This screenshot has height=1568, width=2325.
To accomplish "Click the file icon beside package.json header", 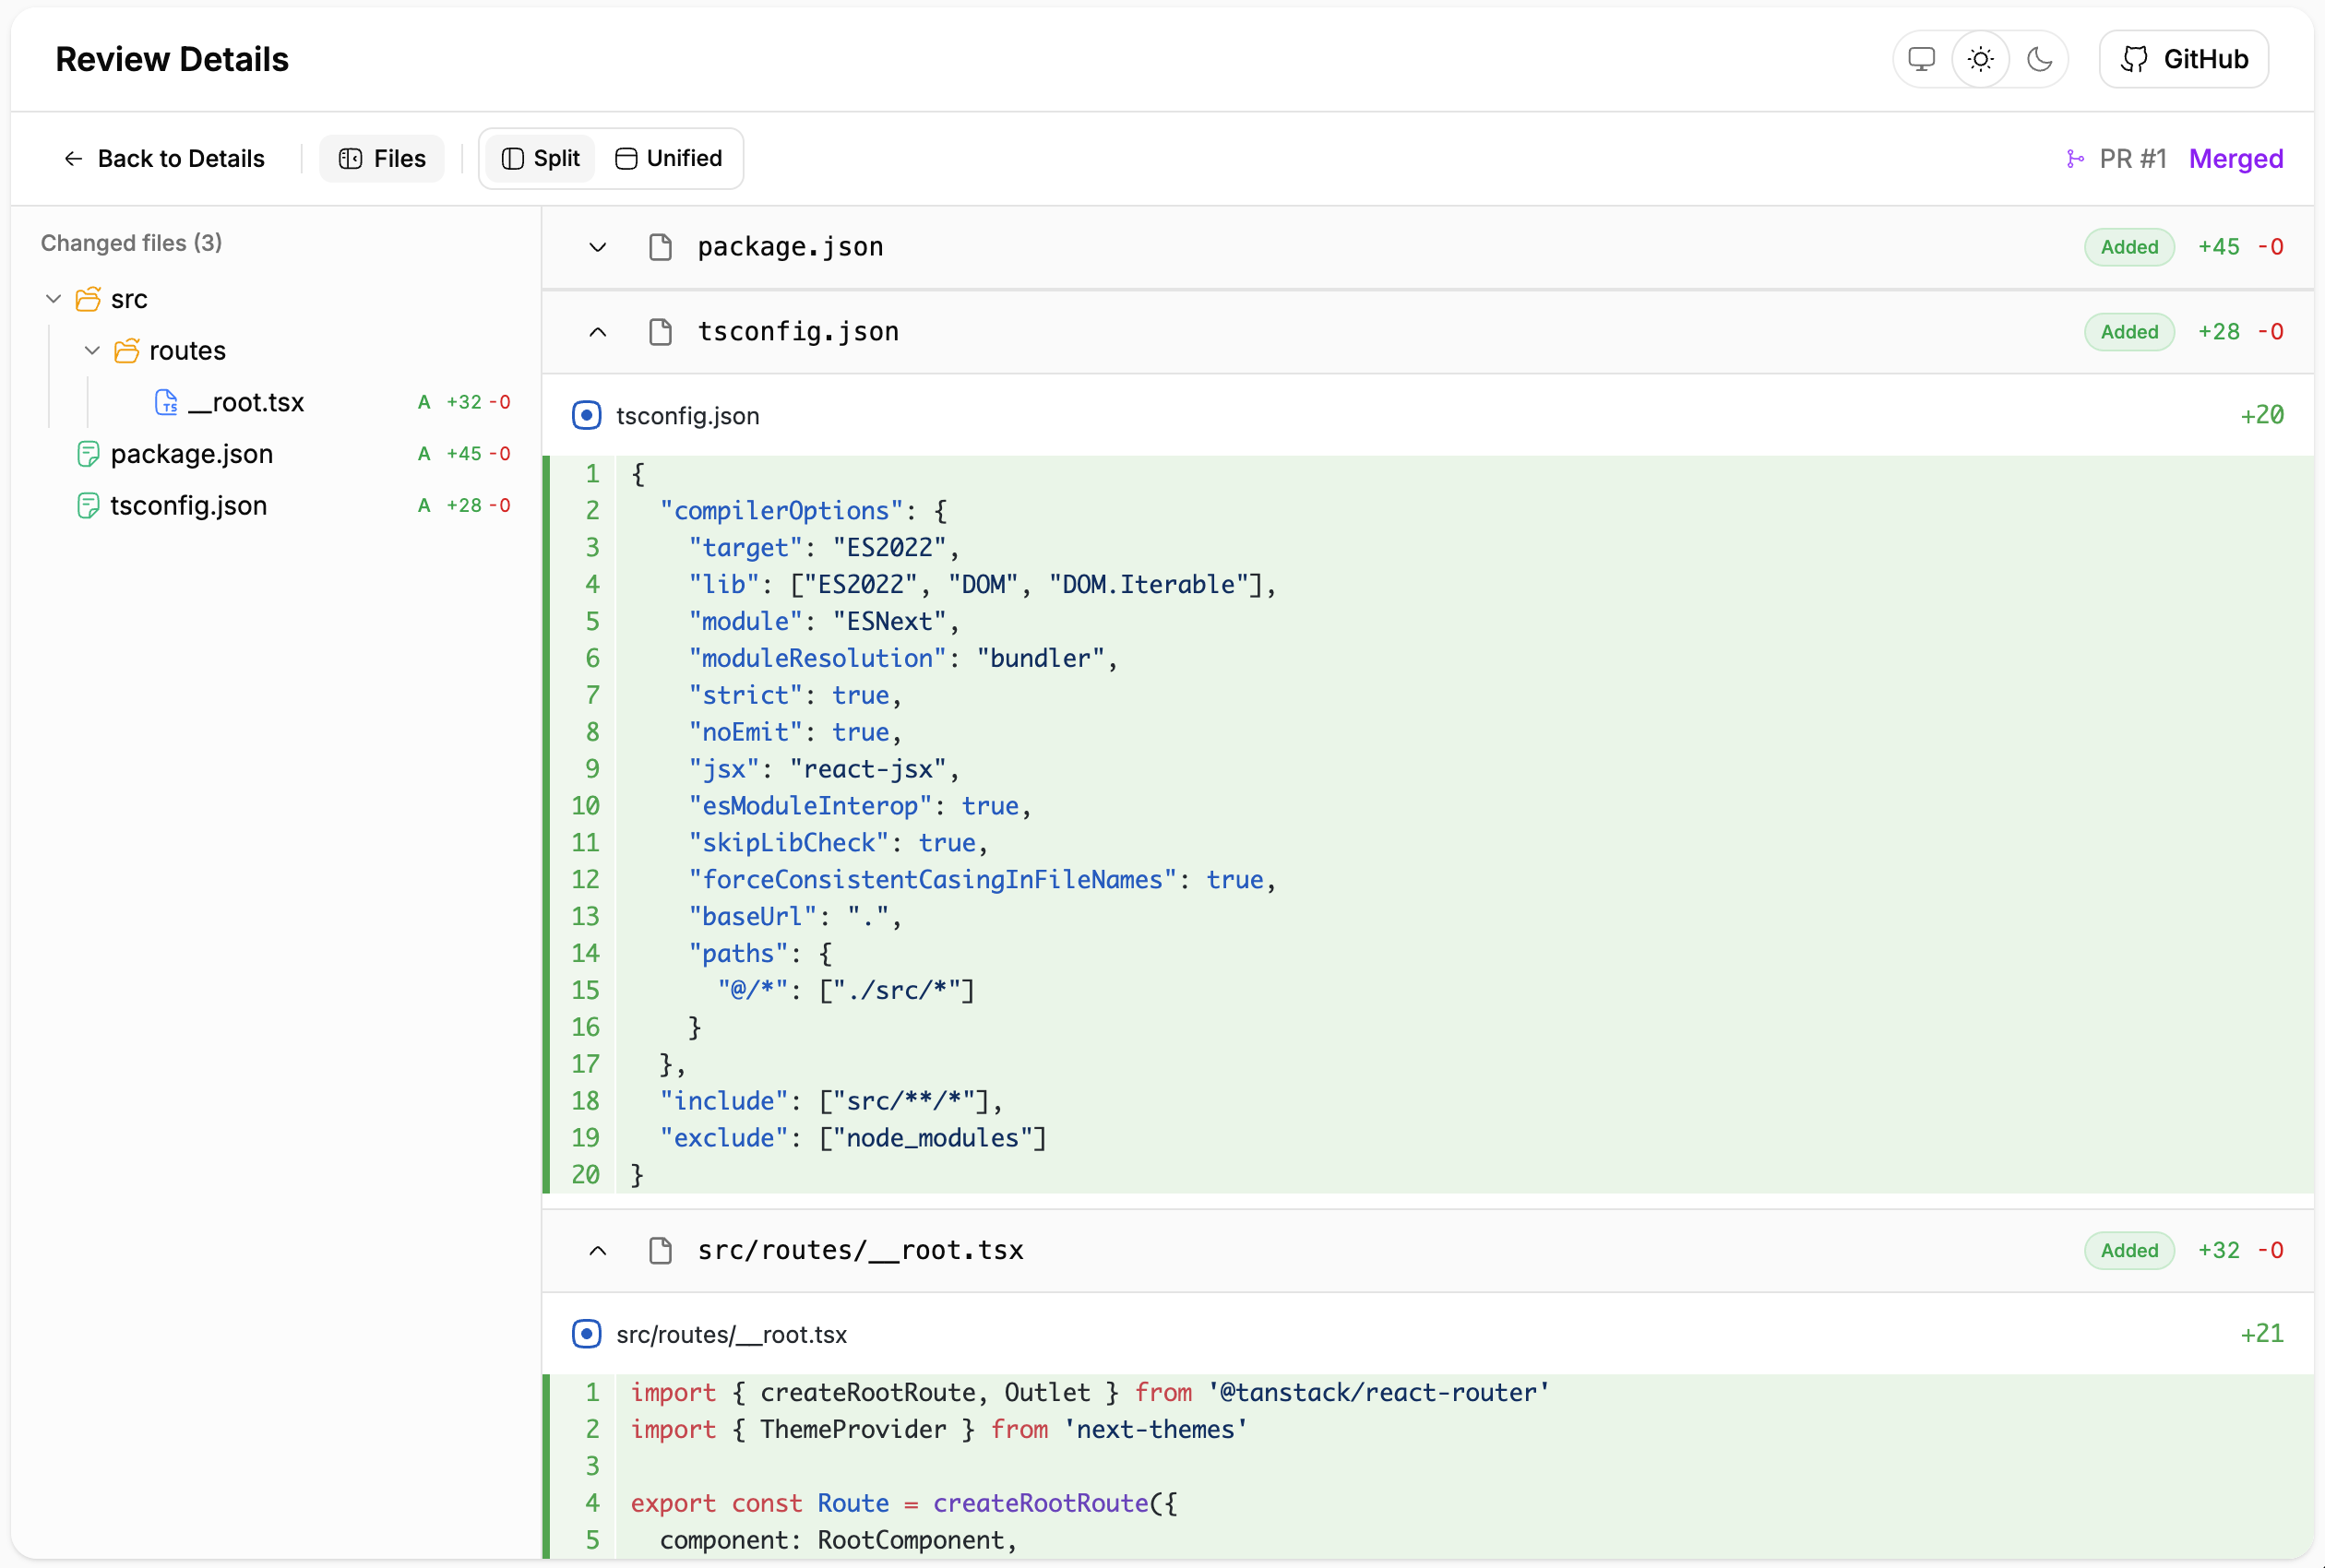I will (x=660, y=247).
